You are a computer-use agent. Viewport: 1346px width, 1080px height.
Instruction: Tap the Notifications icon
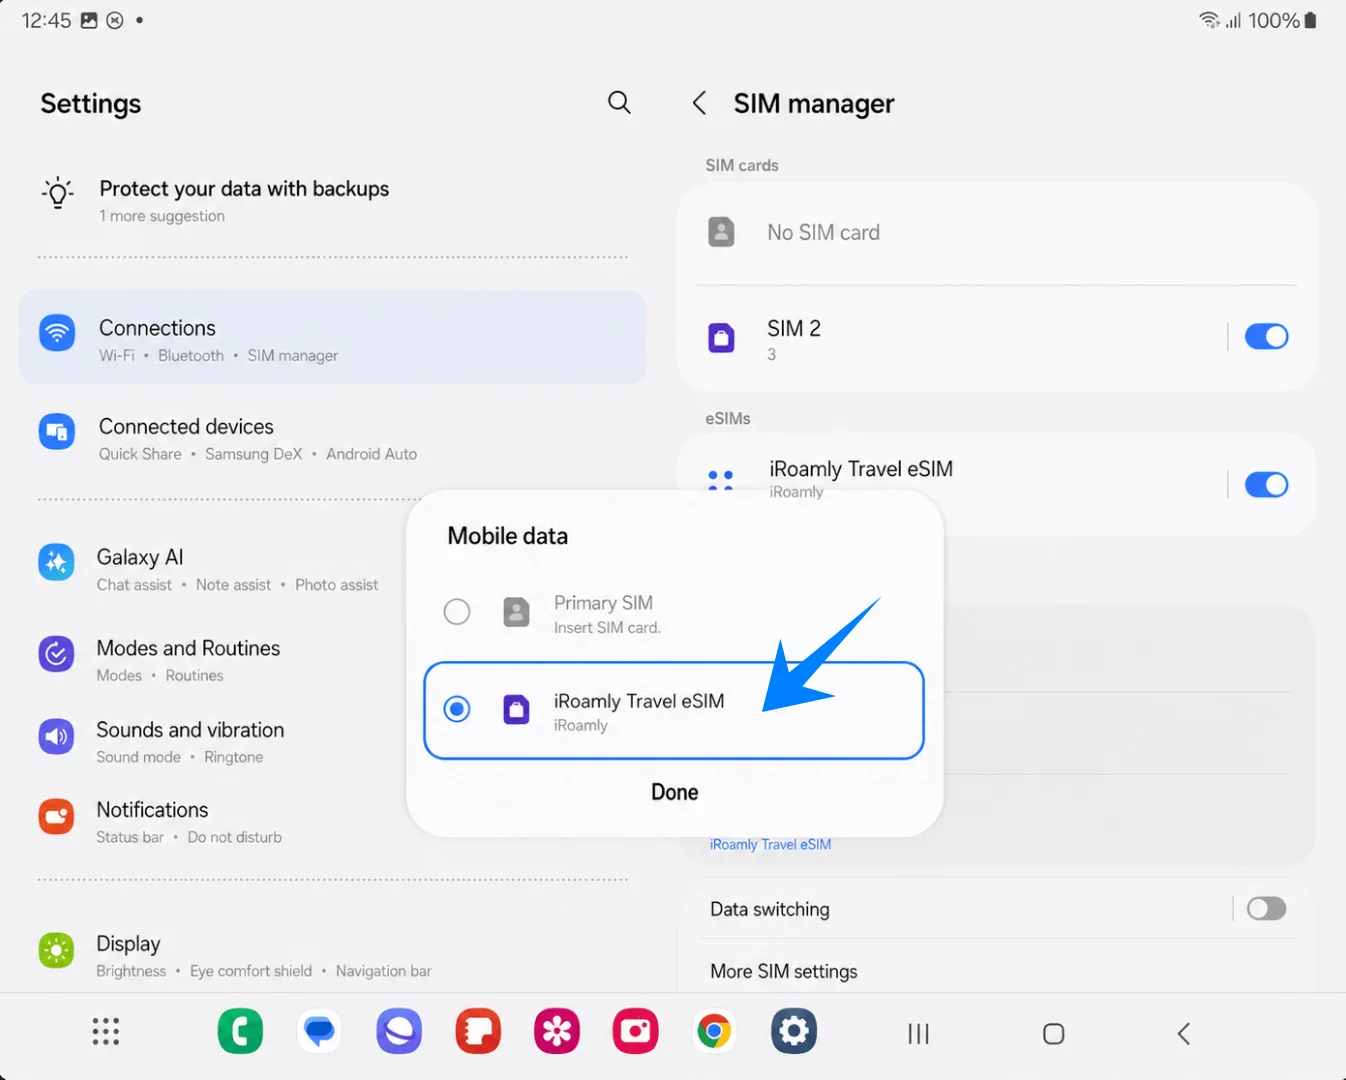56,816
